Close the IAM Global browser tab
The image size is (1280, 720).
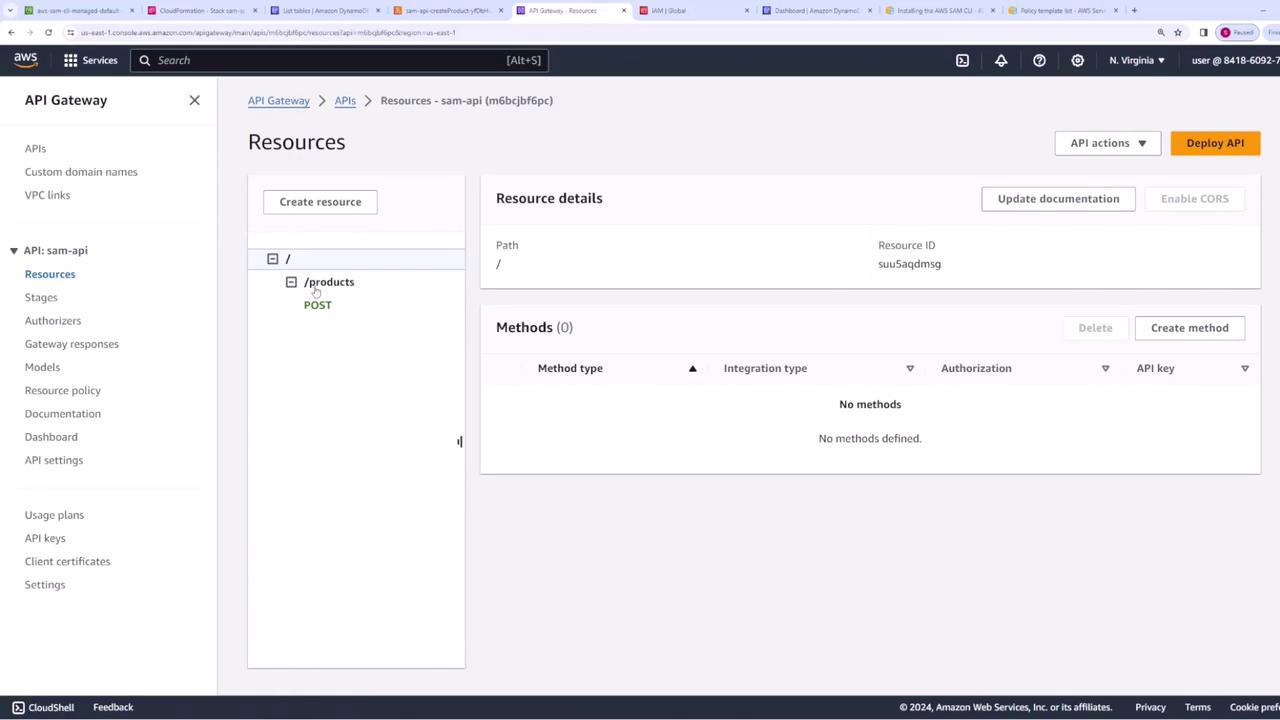click(747, 10)
